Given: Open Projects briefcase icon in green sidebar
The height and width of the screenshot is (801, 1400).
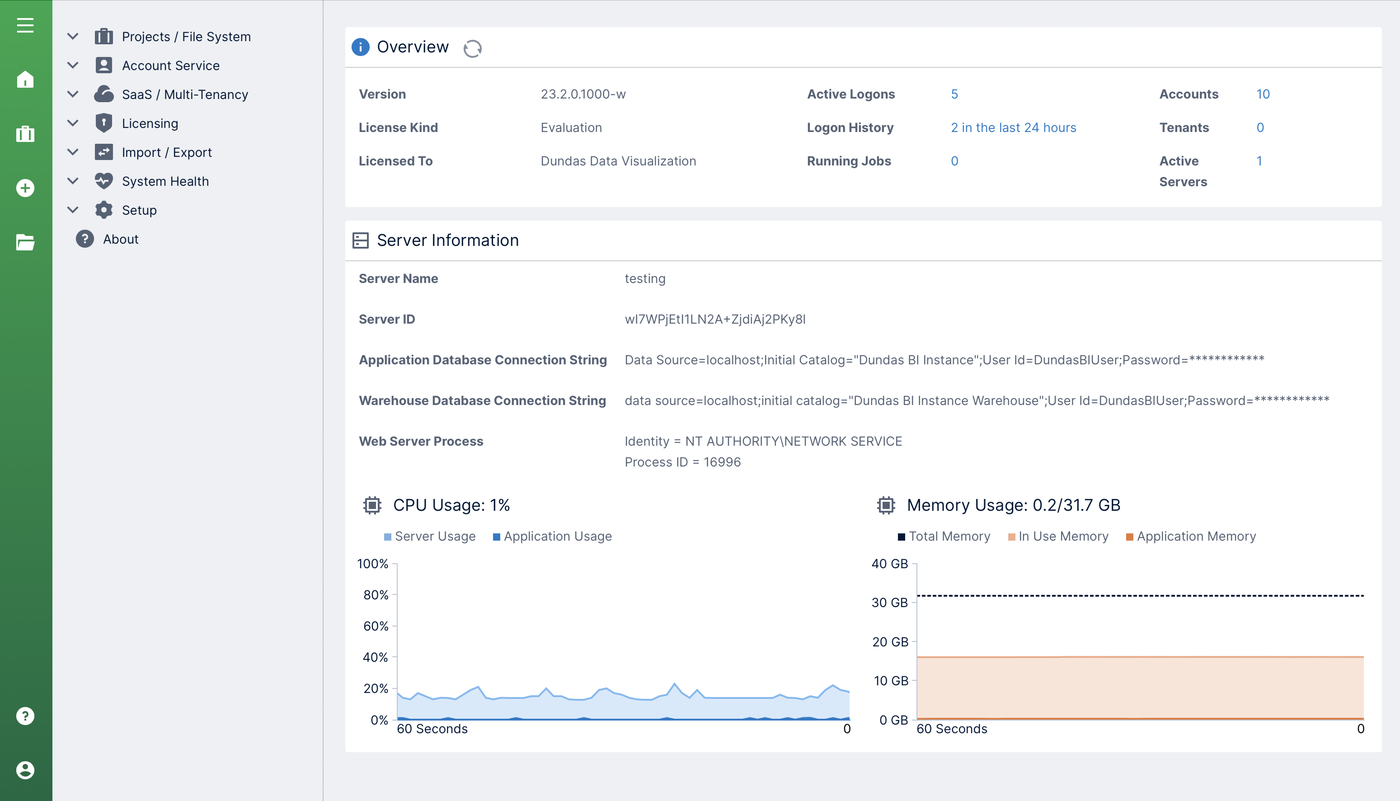Looking at the screenshot, I should (26, 134).
